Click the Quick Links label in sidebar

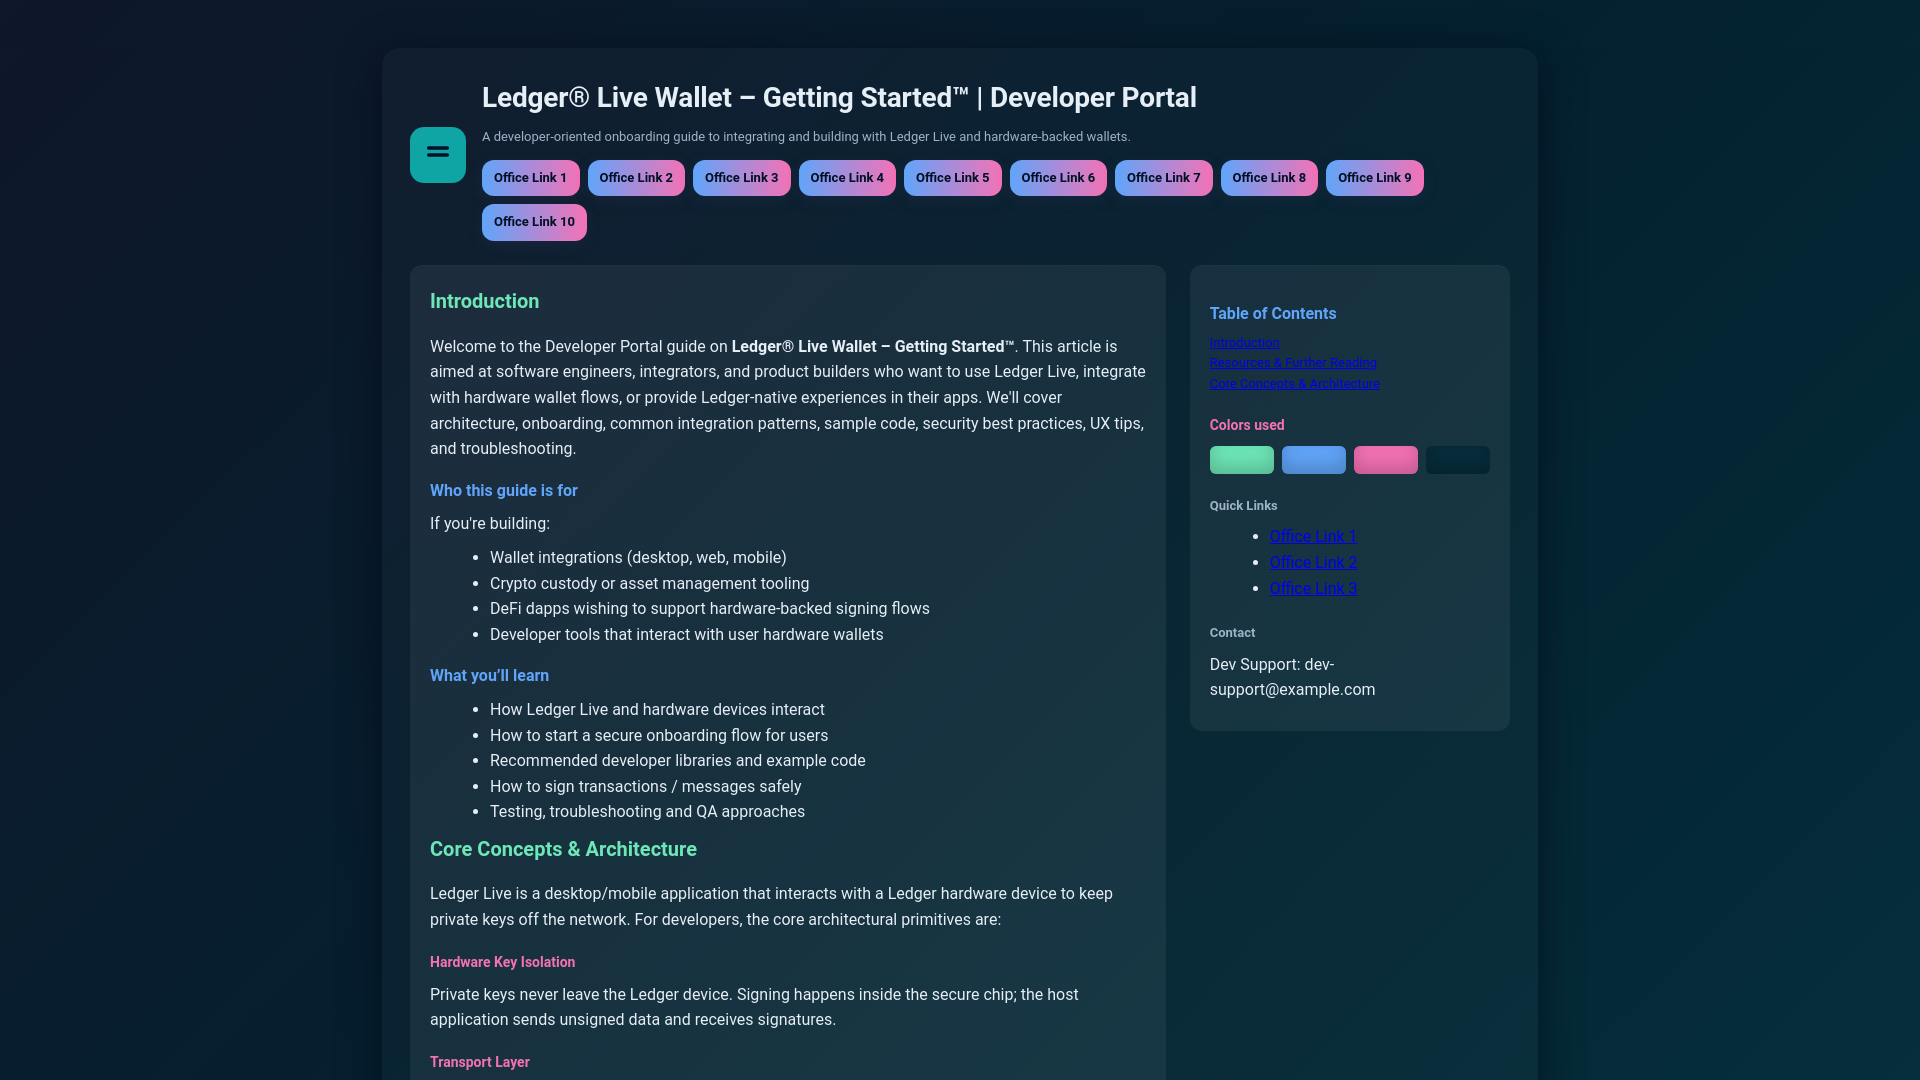[x=1243, y=506]
